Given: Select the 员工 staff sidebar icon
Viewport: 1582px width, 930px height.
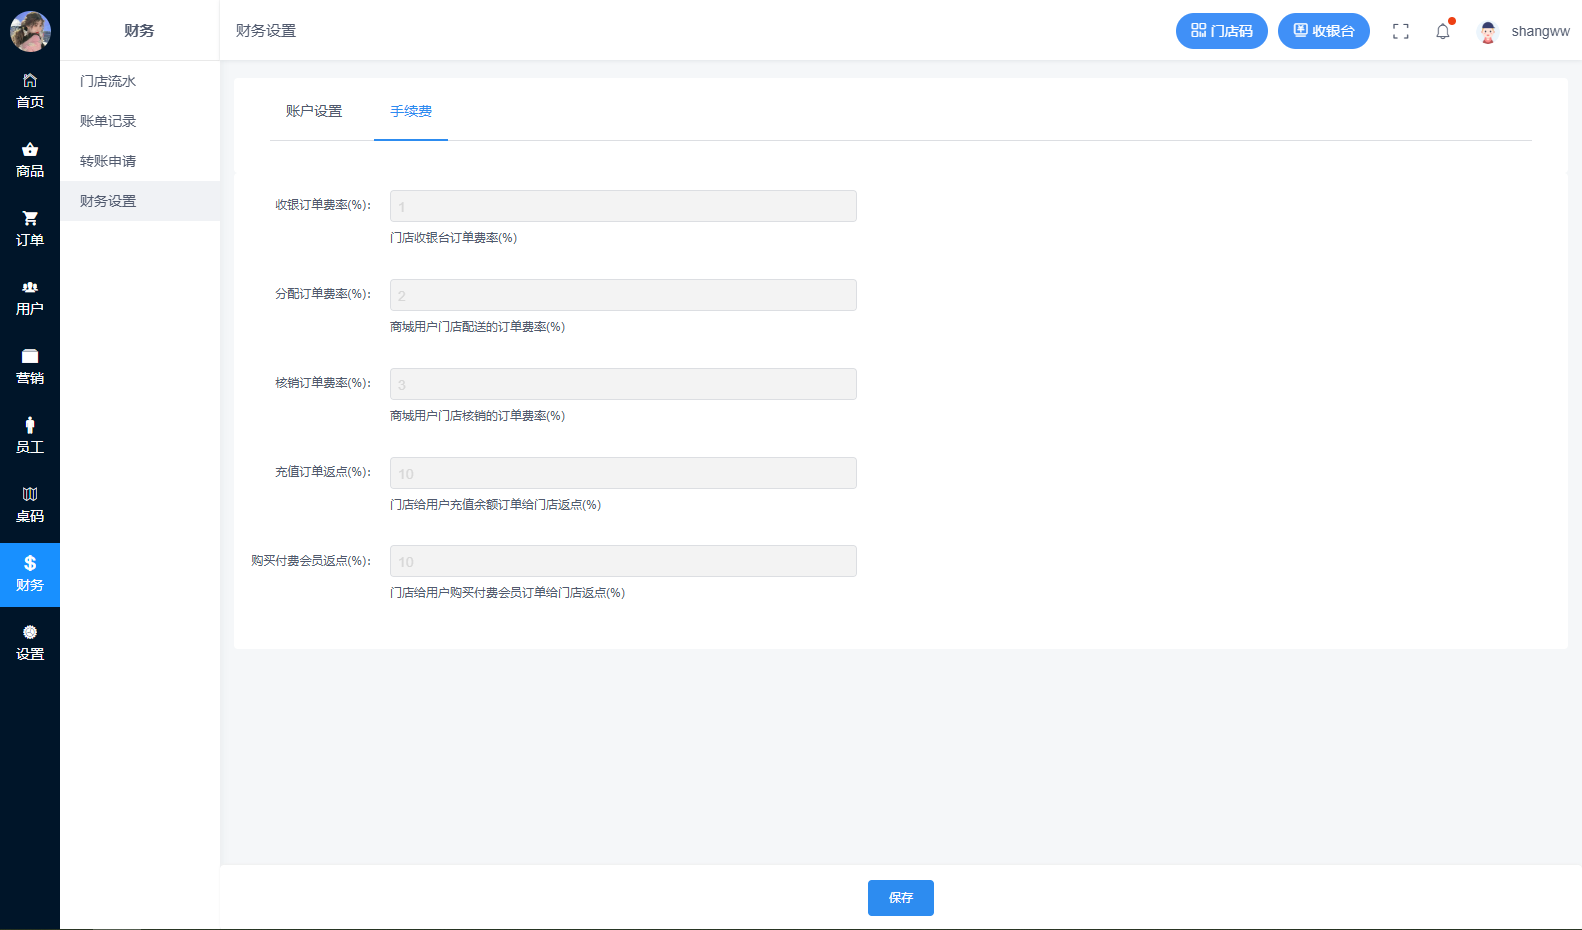Looking at the screenshot, I should pyautogui.click(x=30, y=426).
